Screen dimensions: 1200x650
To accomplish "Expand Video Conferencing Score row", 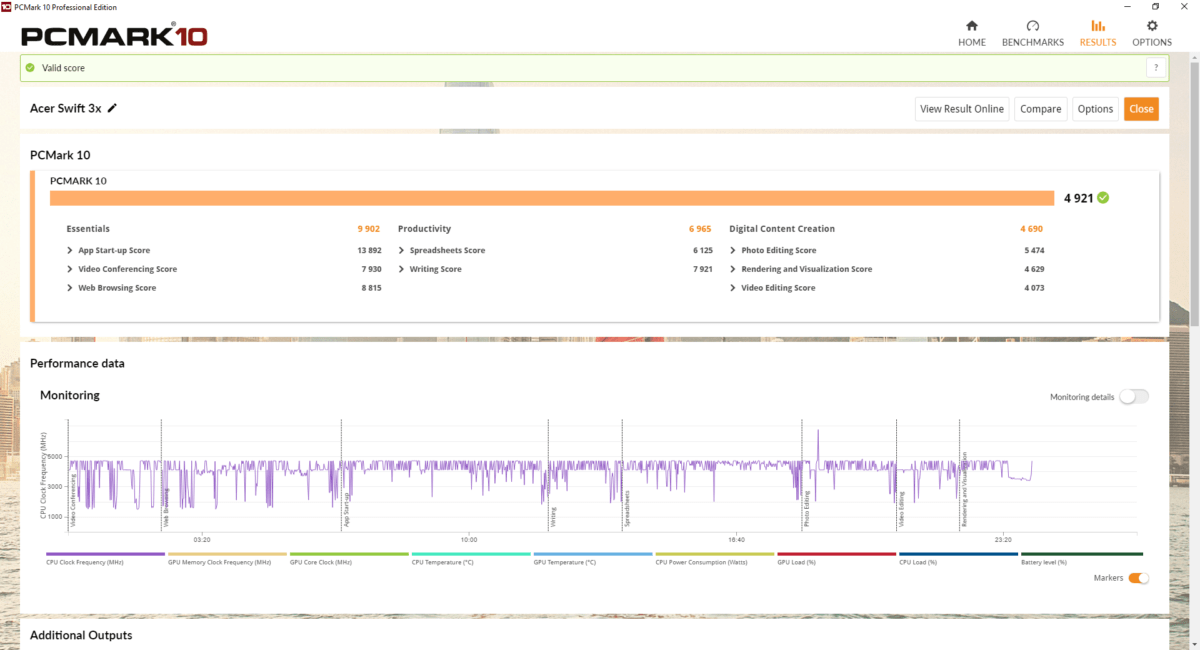I will coord(70,269).
